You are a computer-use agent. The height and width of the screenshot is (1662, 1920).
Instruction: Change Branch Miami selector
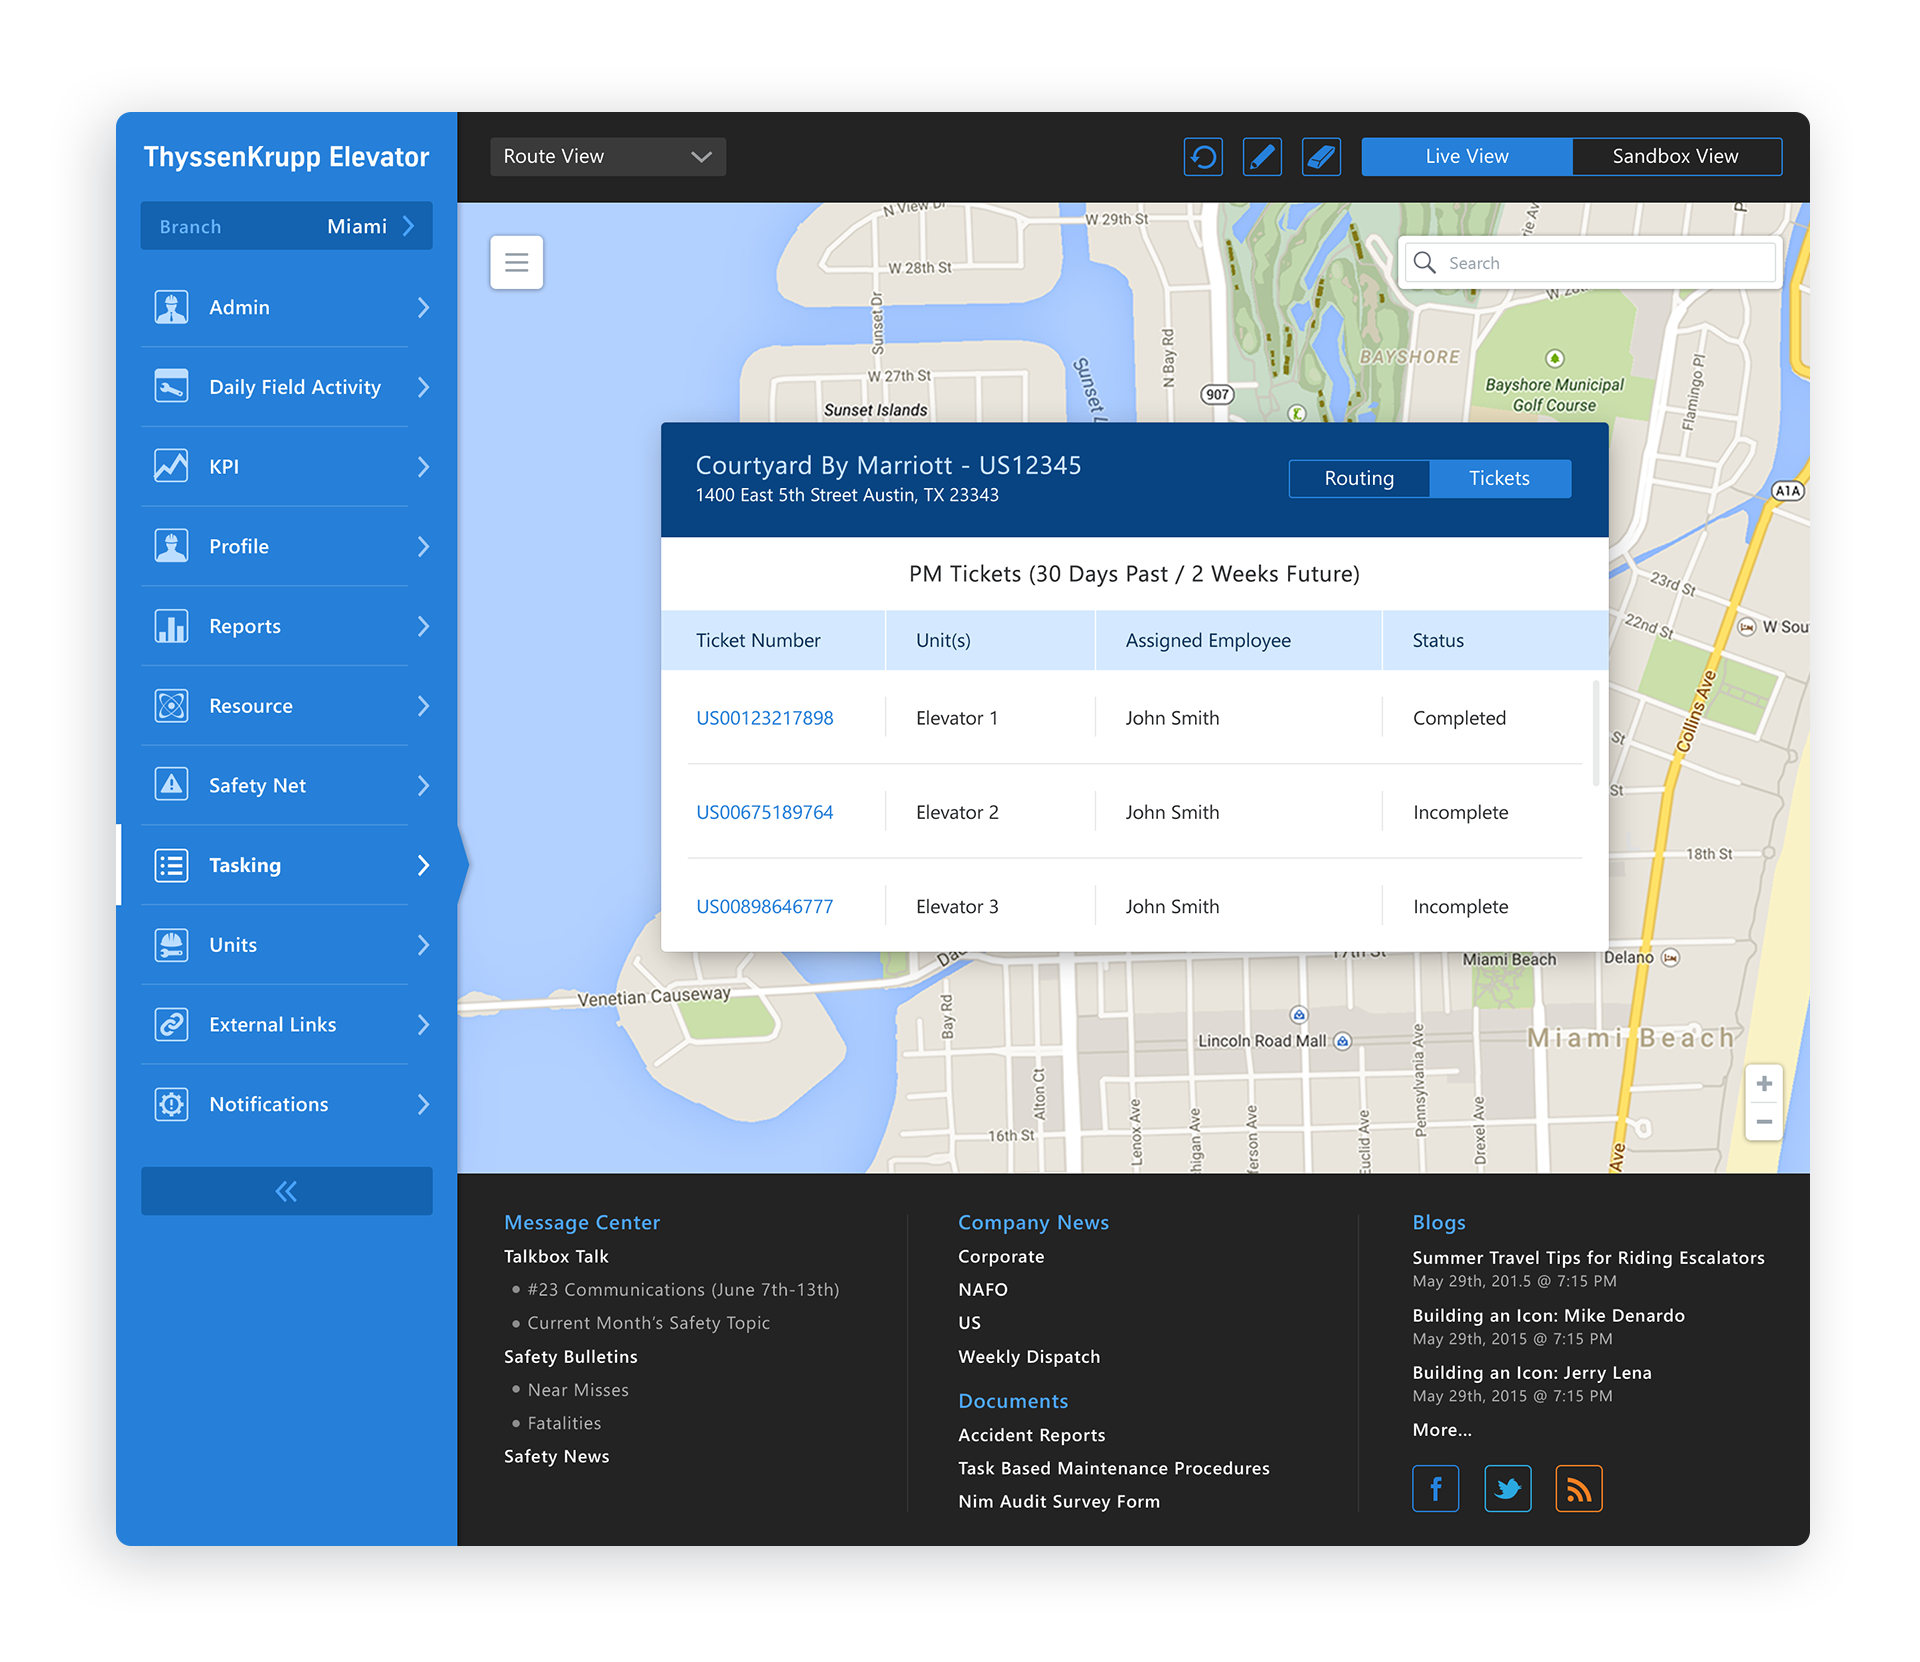pyautogui.click(x=287, y=226)
